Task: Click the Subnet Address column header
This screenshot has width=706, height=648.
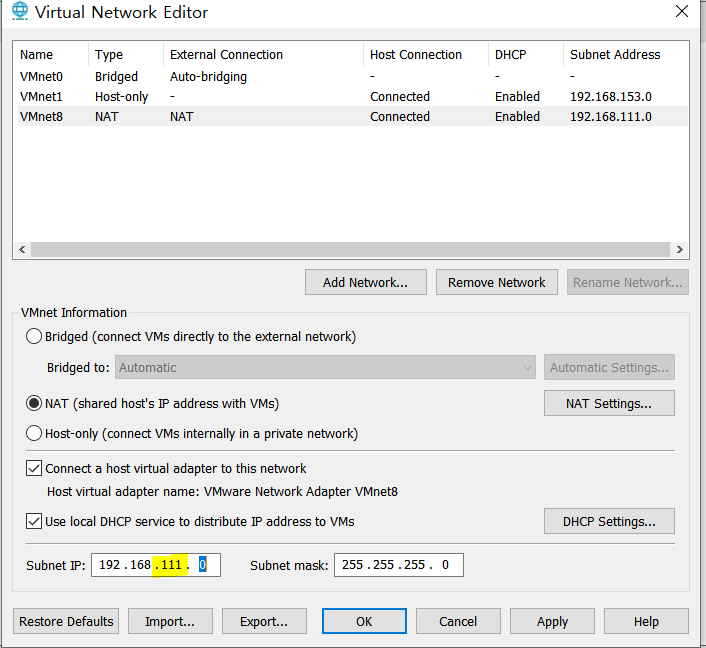Action: [x=626, y=54]
